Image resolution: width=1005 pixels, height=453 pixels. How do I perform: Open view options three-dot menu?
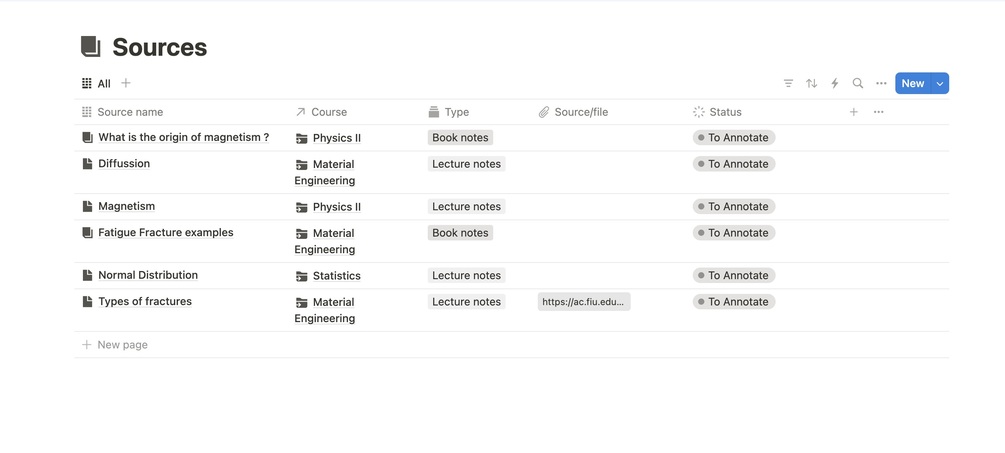pyautogui.click(x=881, y=83)
